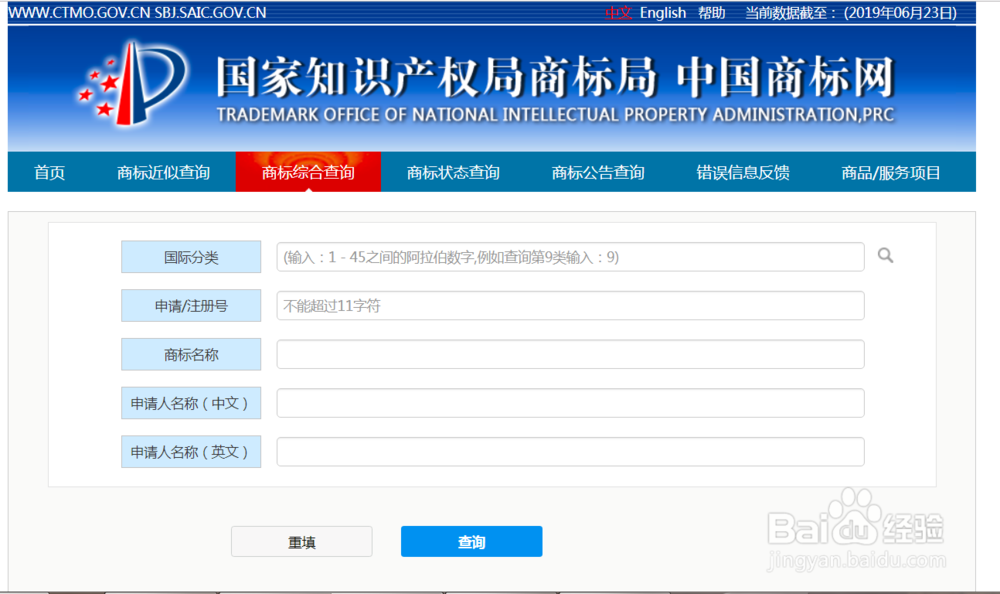This screenshot has height=594, width=1000.
Task: Click the magnifier search icon beside 国际分类
Action: 885,256
